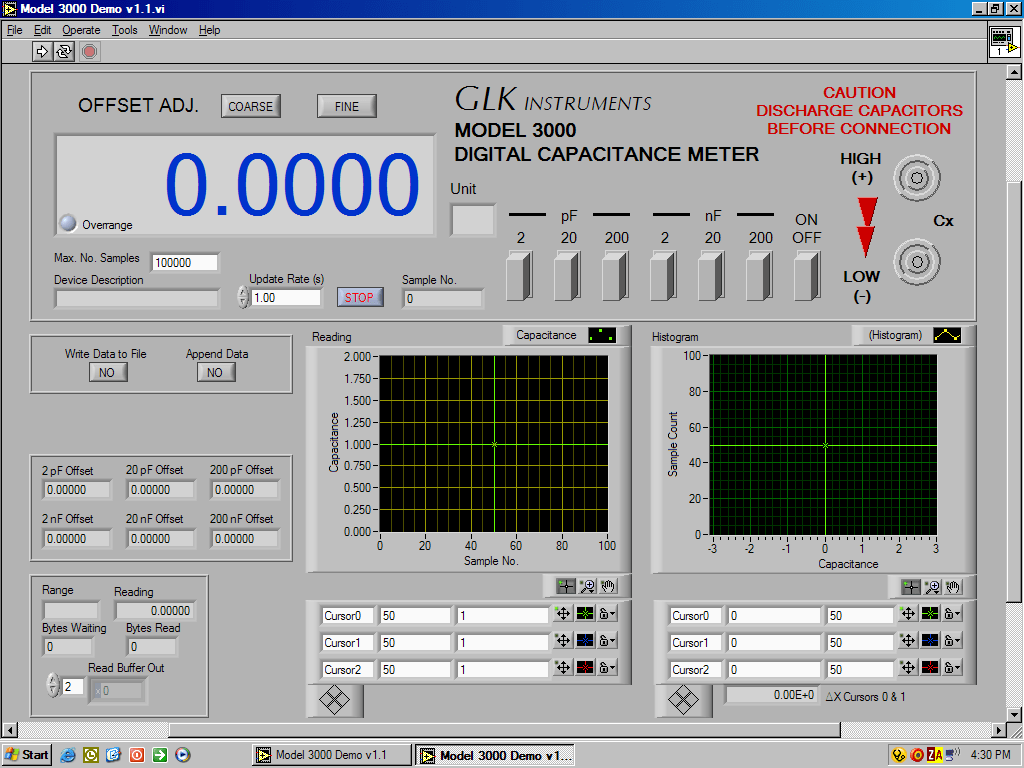Viewport: 1024px width, 768px height.
Task: Open Histogram Cursor1 lock dropdown
Action: [x=952, y=641]
